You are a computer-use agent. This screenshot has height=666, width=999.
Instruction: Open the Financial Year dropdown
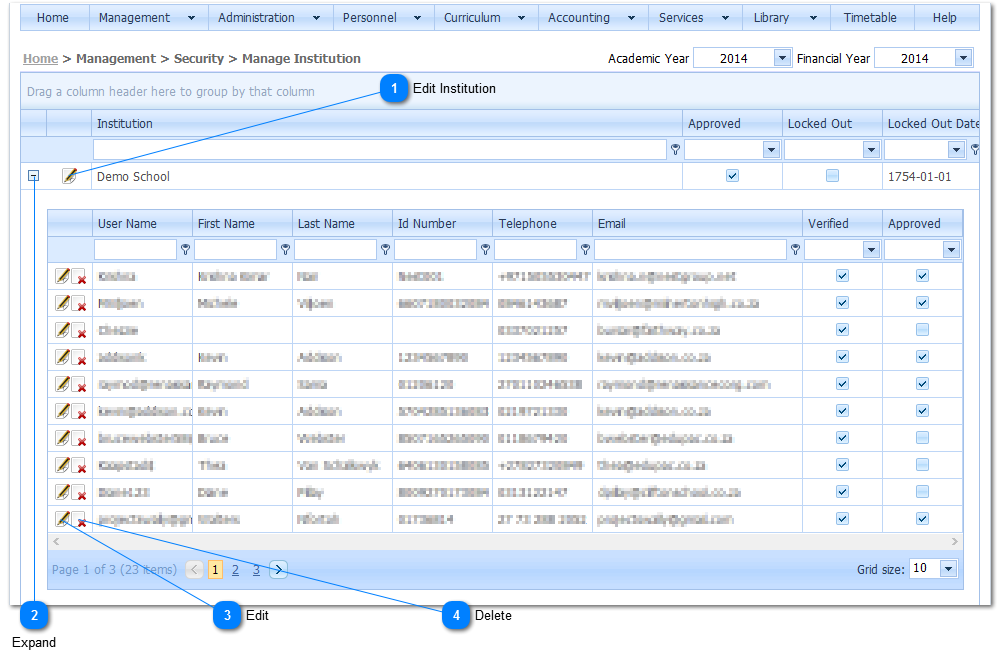click(963, 59)
